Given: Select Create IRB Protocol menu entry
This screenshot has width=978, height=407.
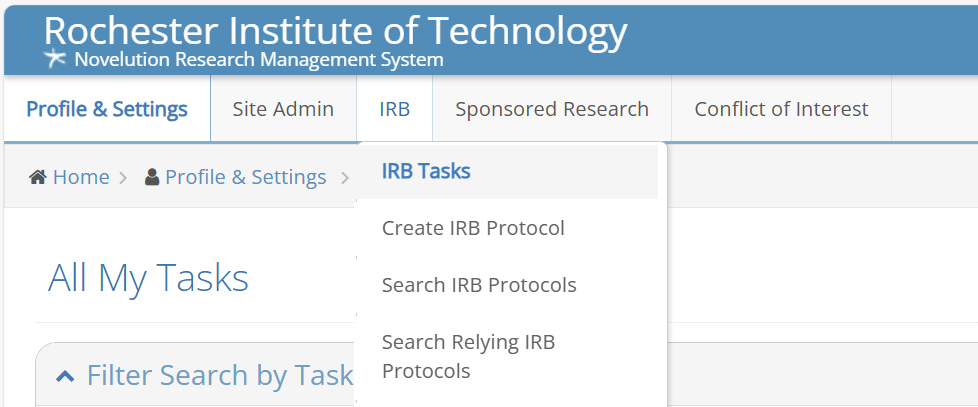Looking at the screenshot, I should pyautogui.click(x=473, y=228).
